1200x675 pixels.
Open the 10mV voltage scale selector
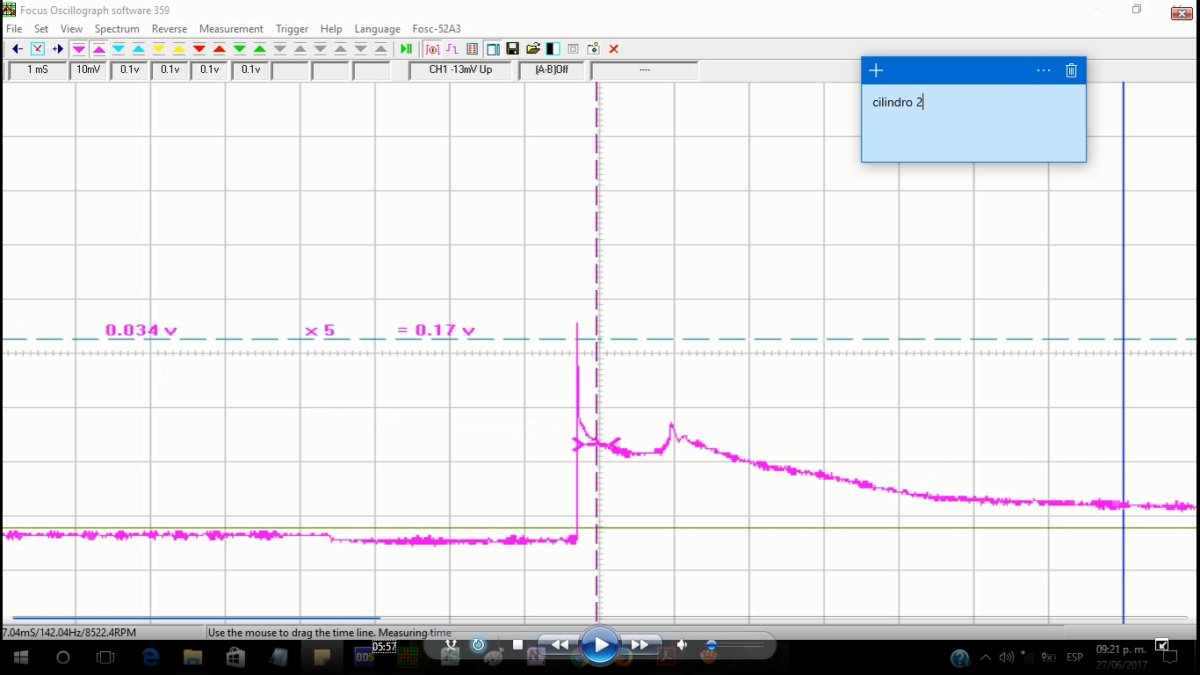88,70
